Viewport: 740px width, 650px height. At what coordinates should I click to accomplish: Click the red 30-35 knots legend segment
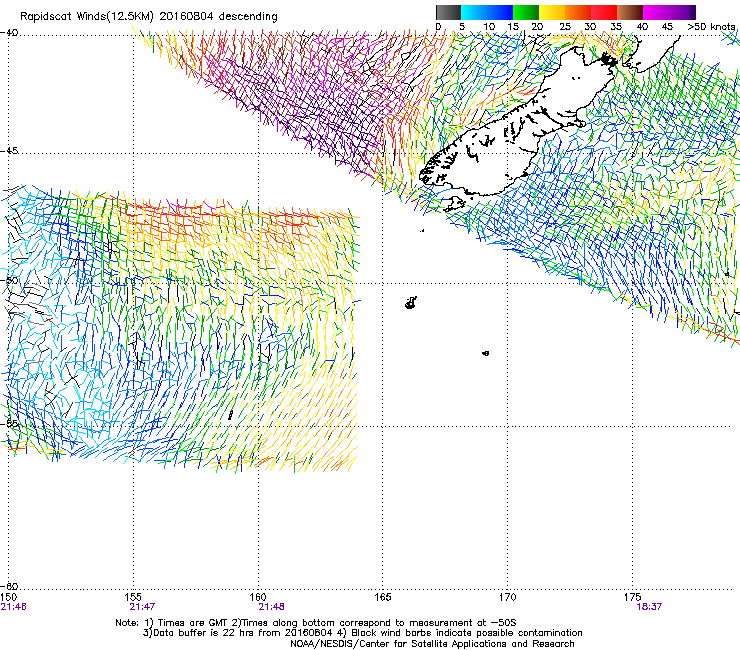coord(604,12)
